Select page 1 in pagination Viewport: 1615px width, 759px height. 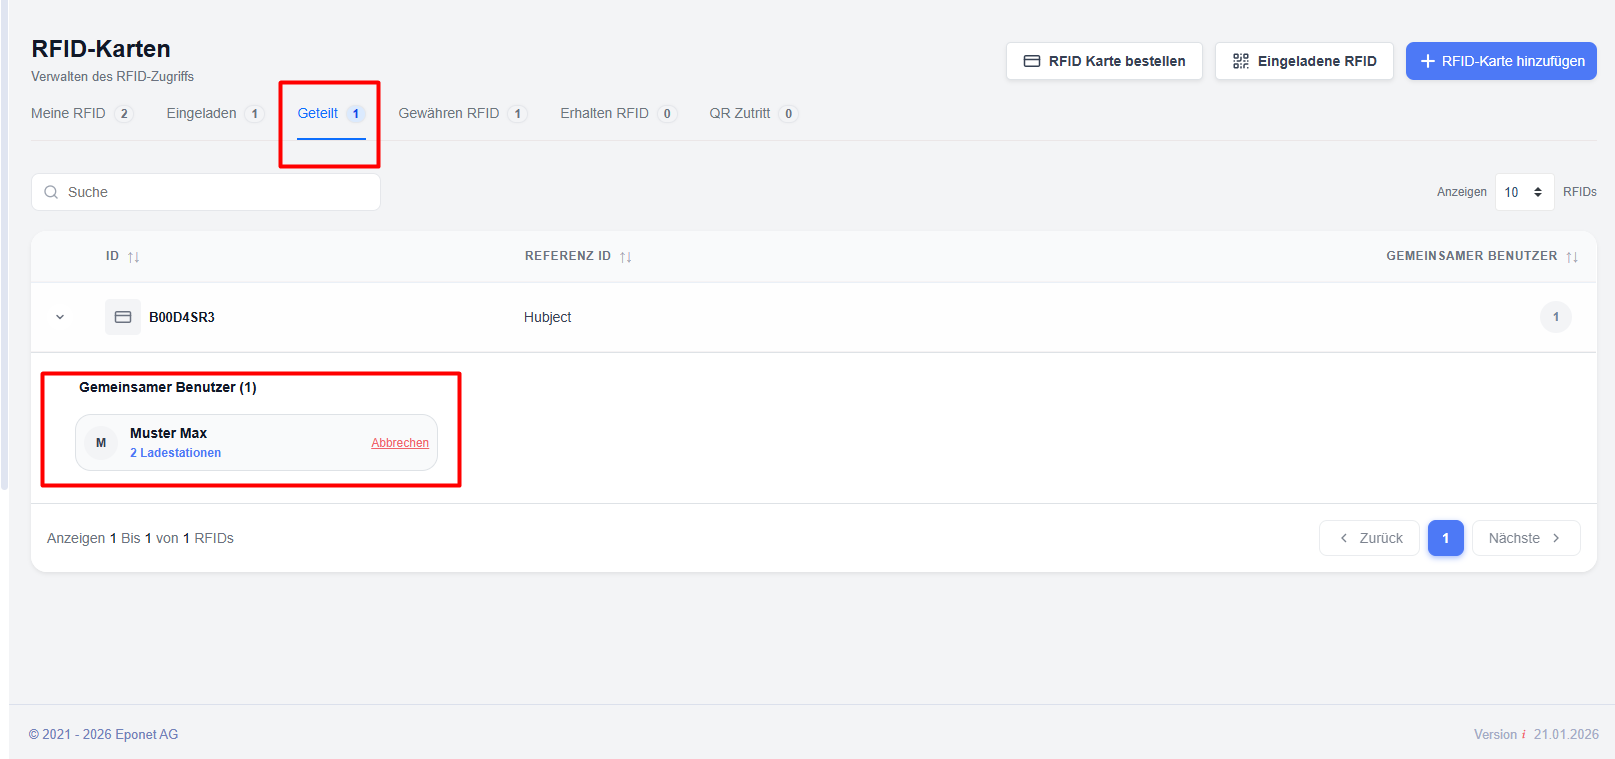(1446, 538)
